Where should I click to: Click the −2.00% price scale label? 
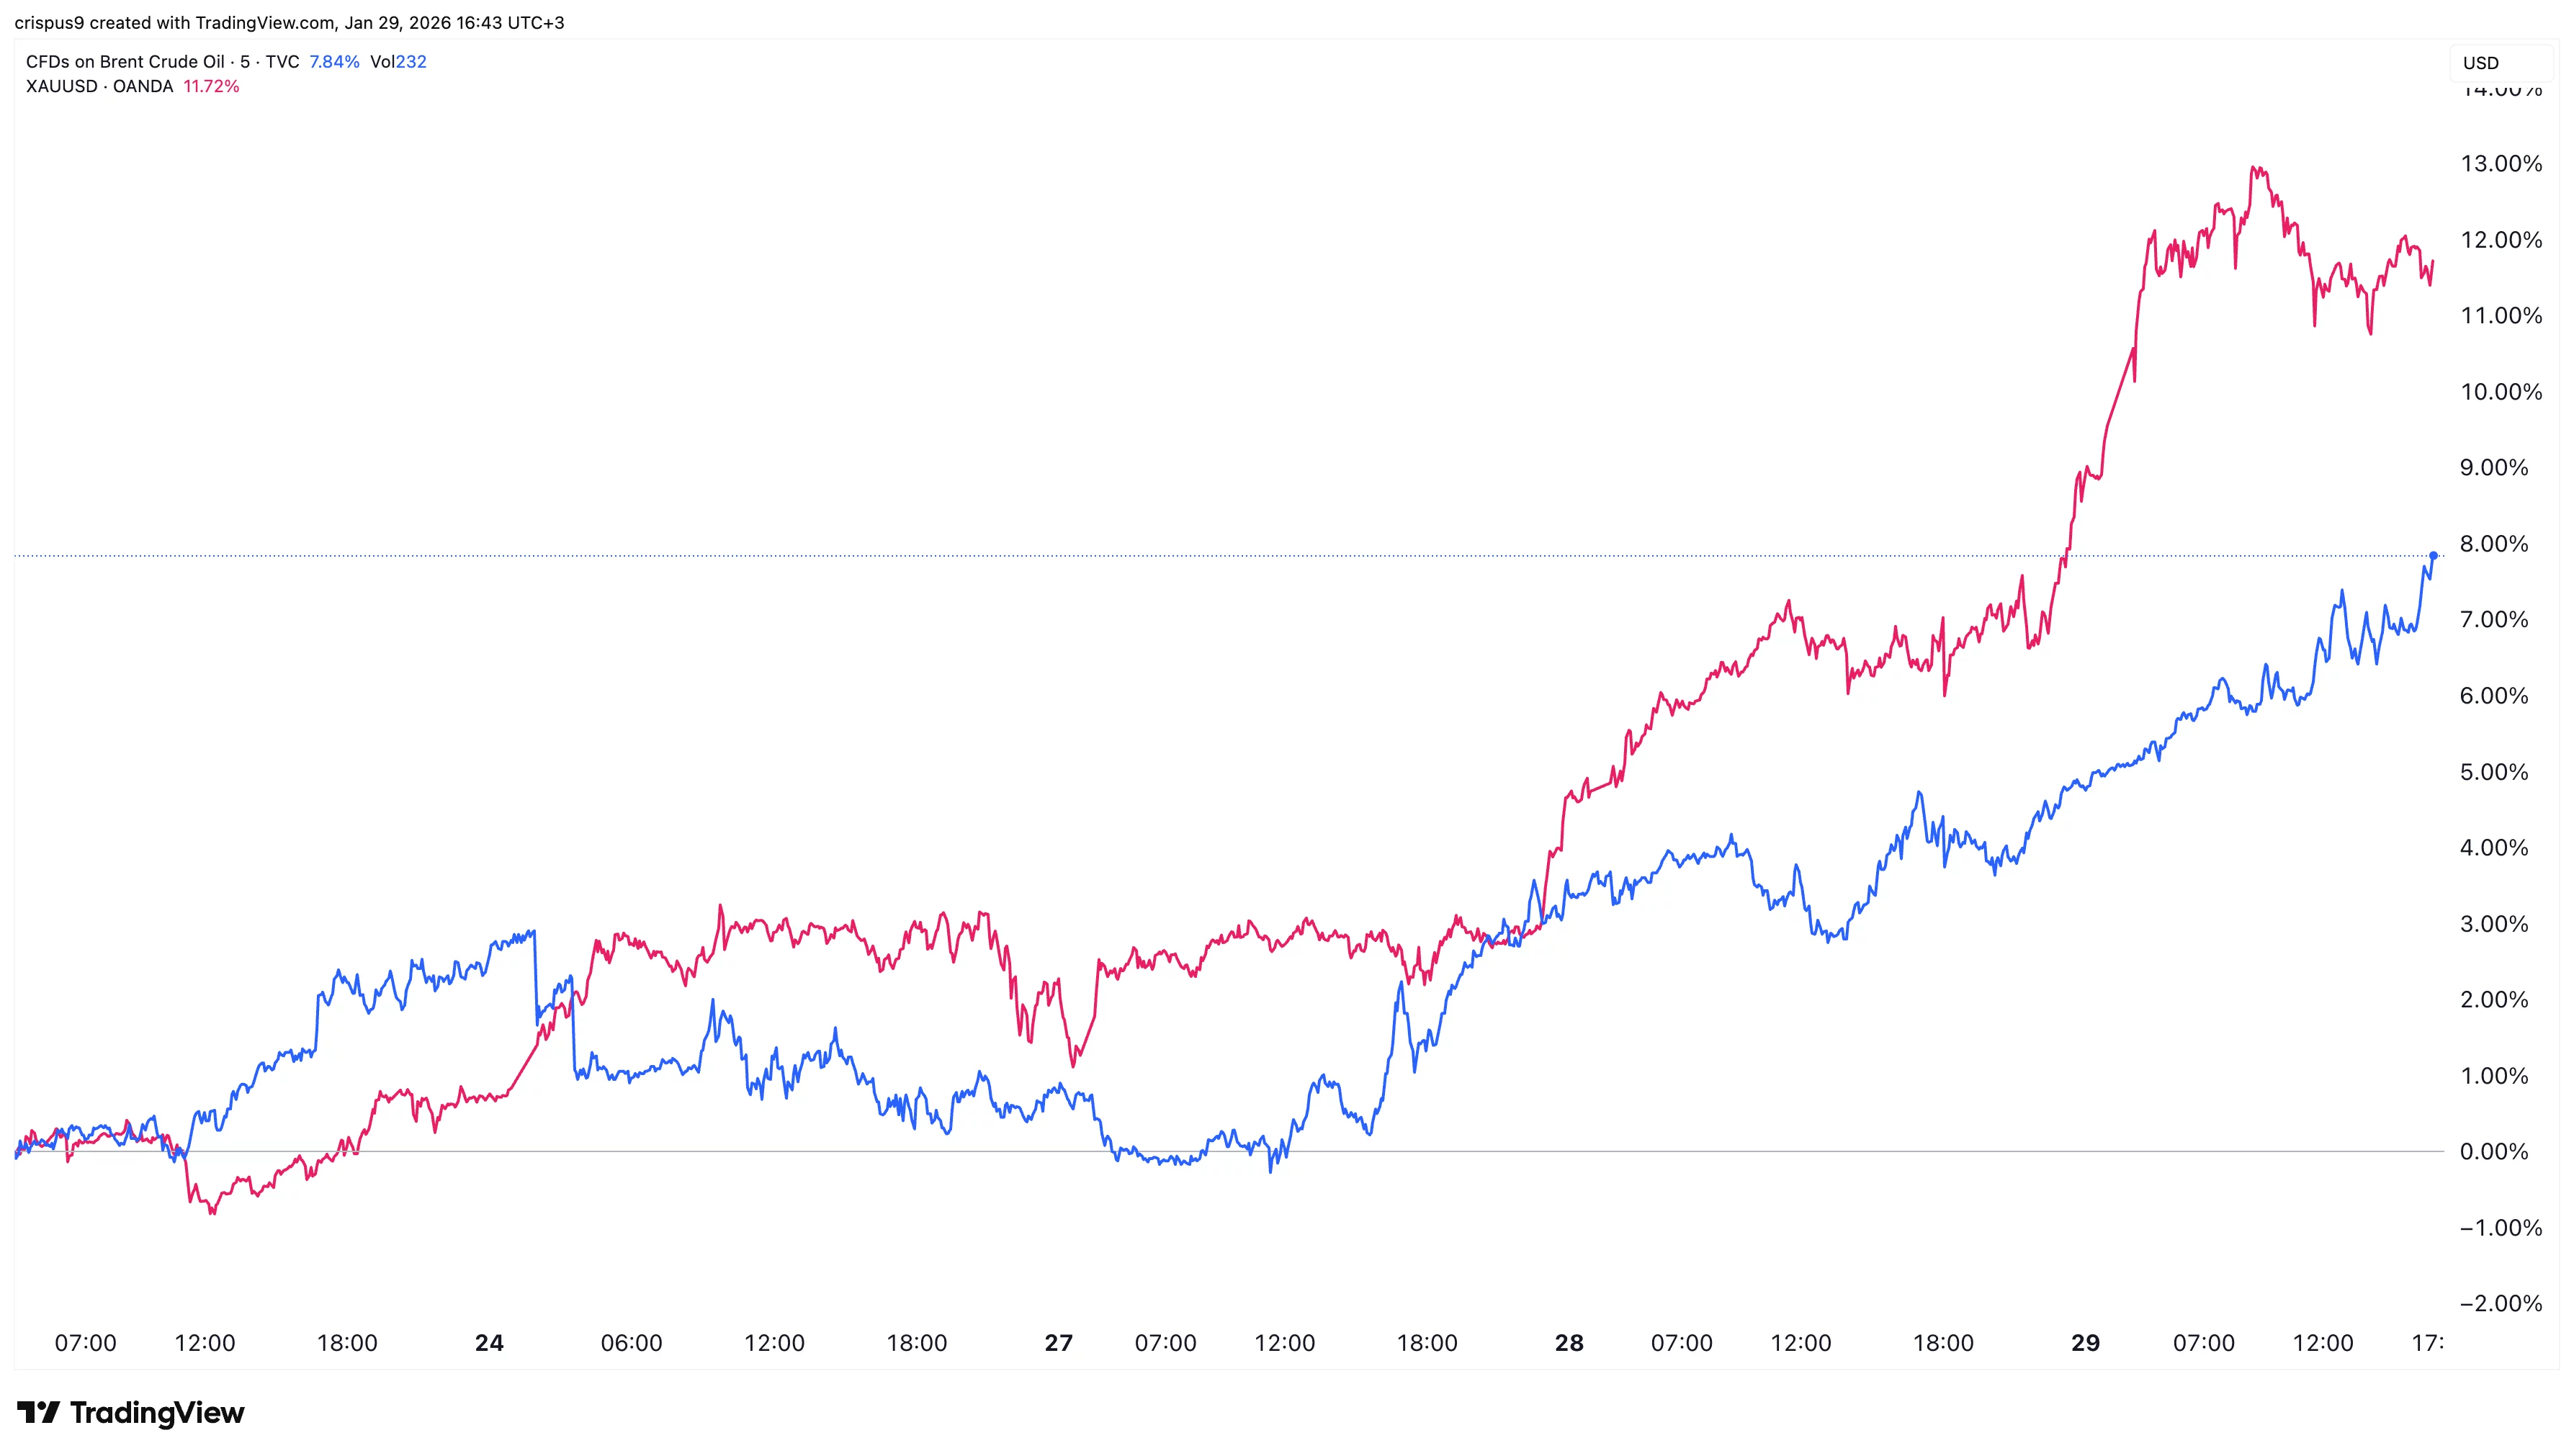click(2500, 1303)
